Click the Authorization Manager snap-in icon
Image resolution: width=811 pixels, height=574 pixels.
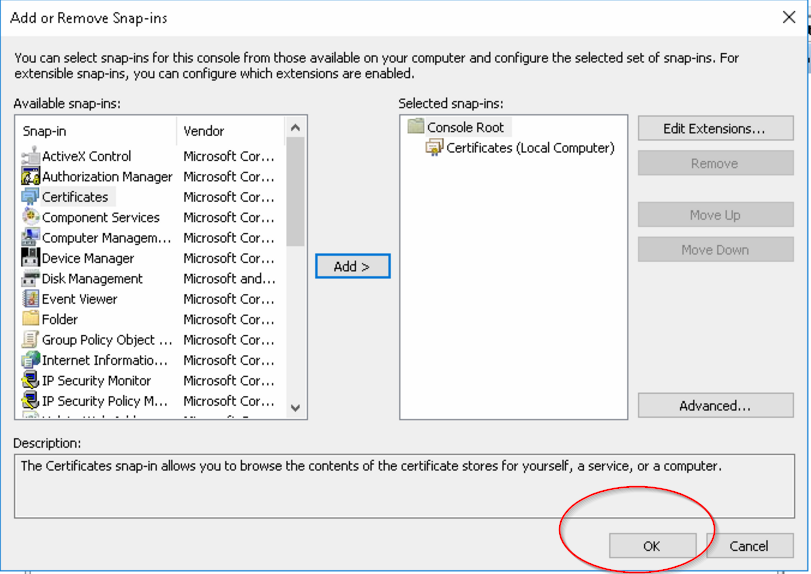31,176
